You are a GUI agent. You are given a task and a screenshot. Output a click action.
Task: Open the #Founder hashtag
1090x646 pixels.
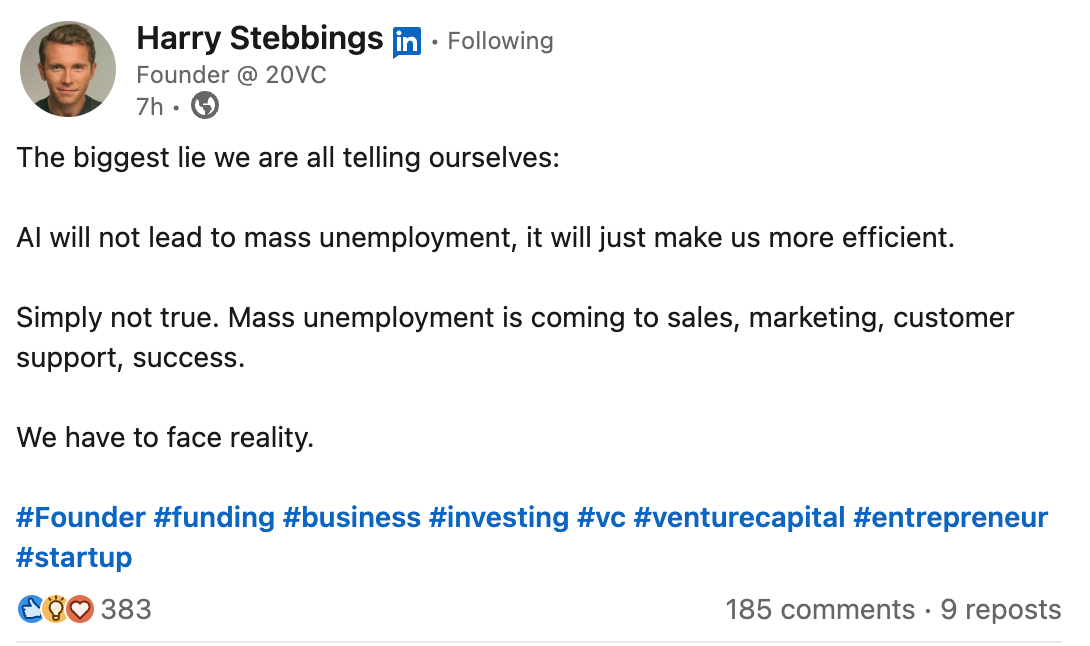(81, 517)
